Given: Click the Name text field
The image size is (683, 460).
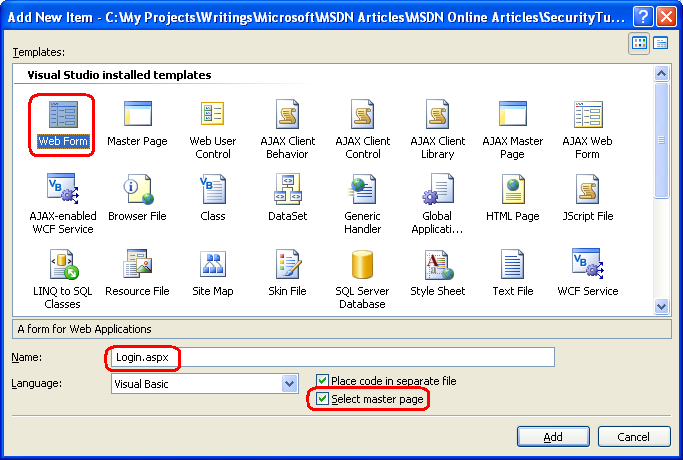Looking at the screenshot, I should point(330,357).
